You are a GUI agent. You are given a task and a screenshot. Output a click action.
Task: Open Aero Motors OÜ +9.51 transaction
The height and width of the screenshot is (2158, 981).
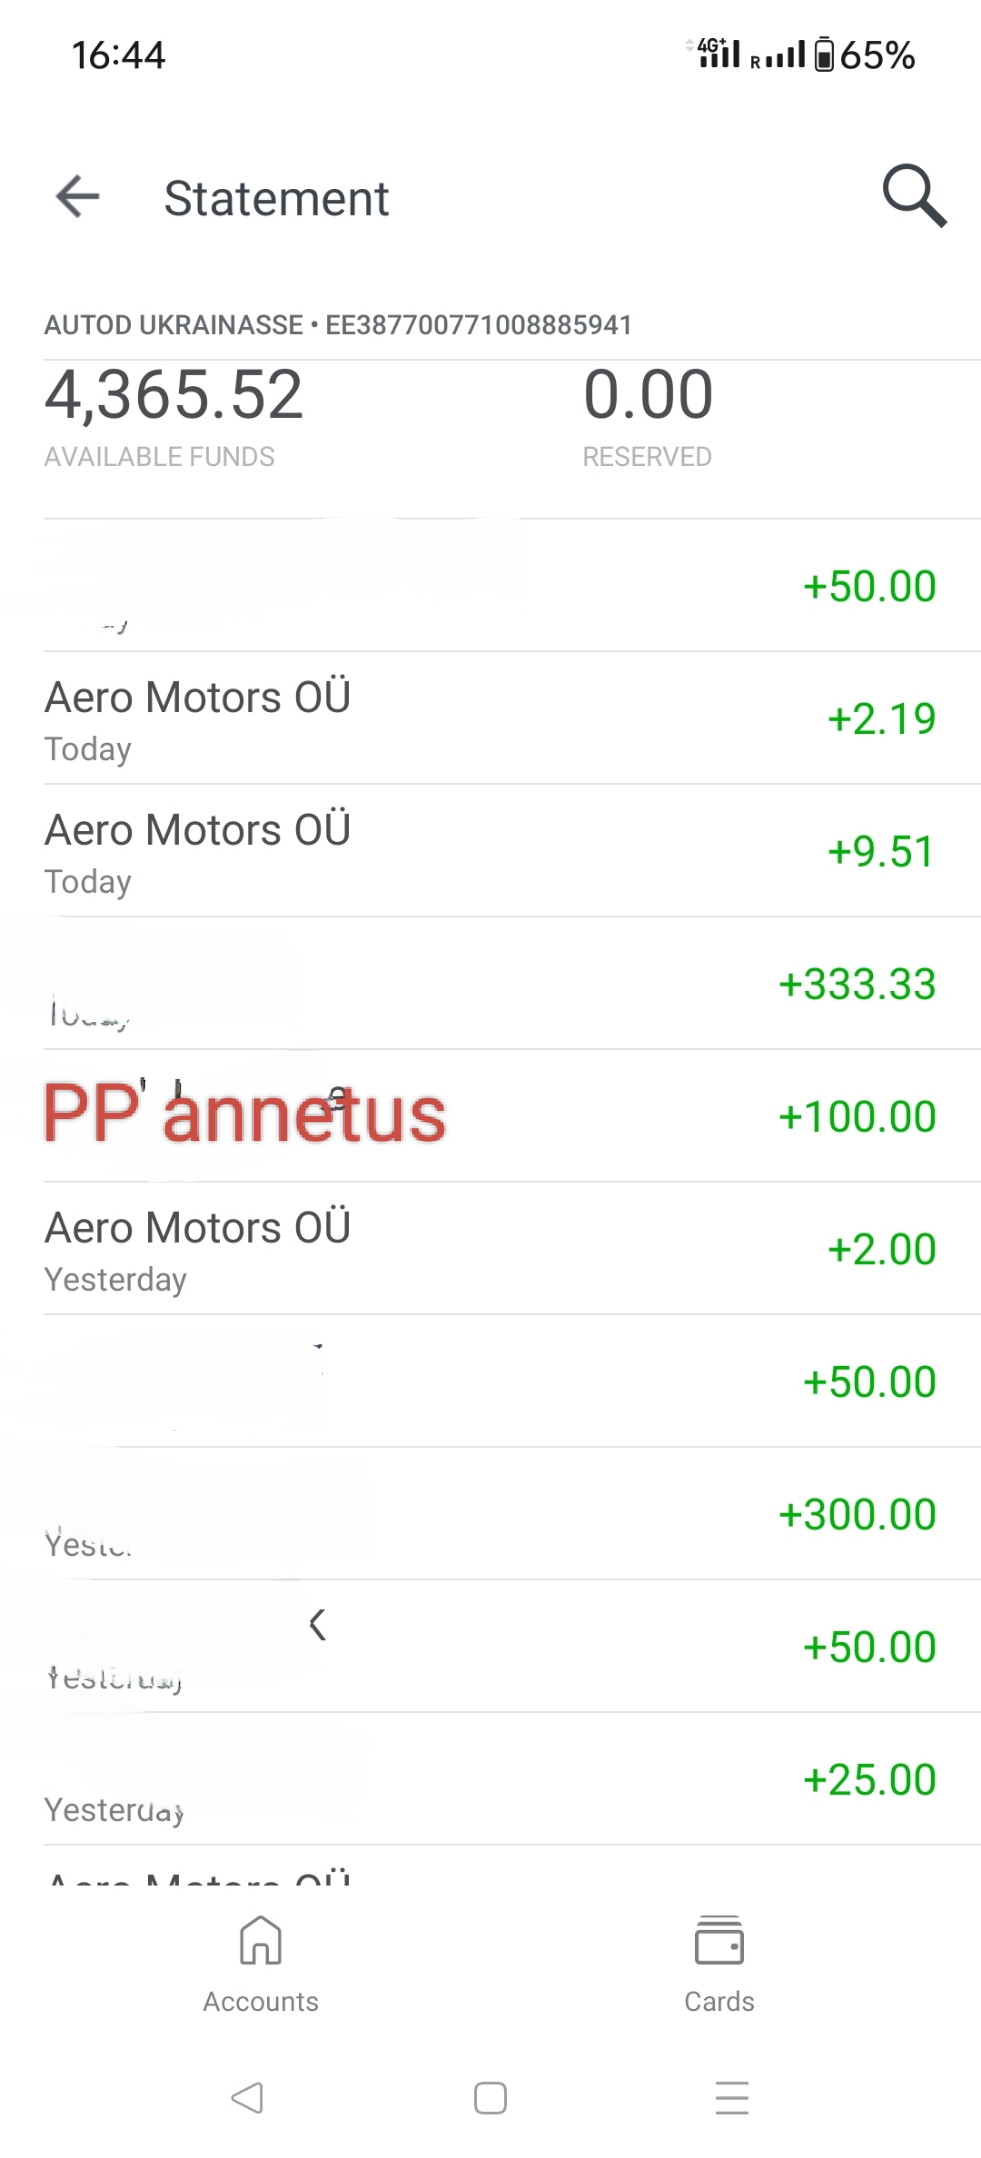pyautogui.click(x=490, y=851)
